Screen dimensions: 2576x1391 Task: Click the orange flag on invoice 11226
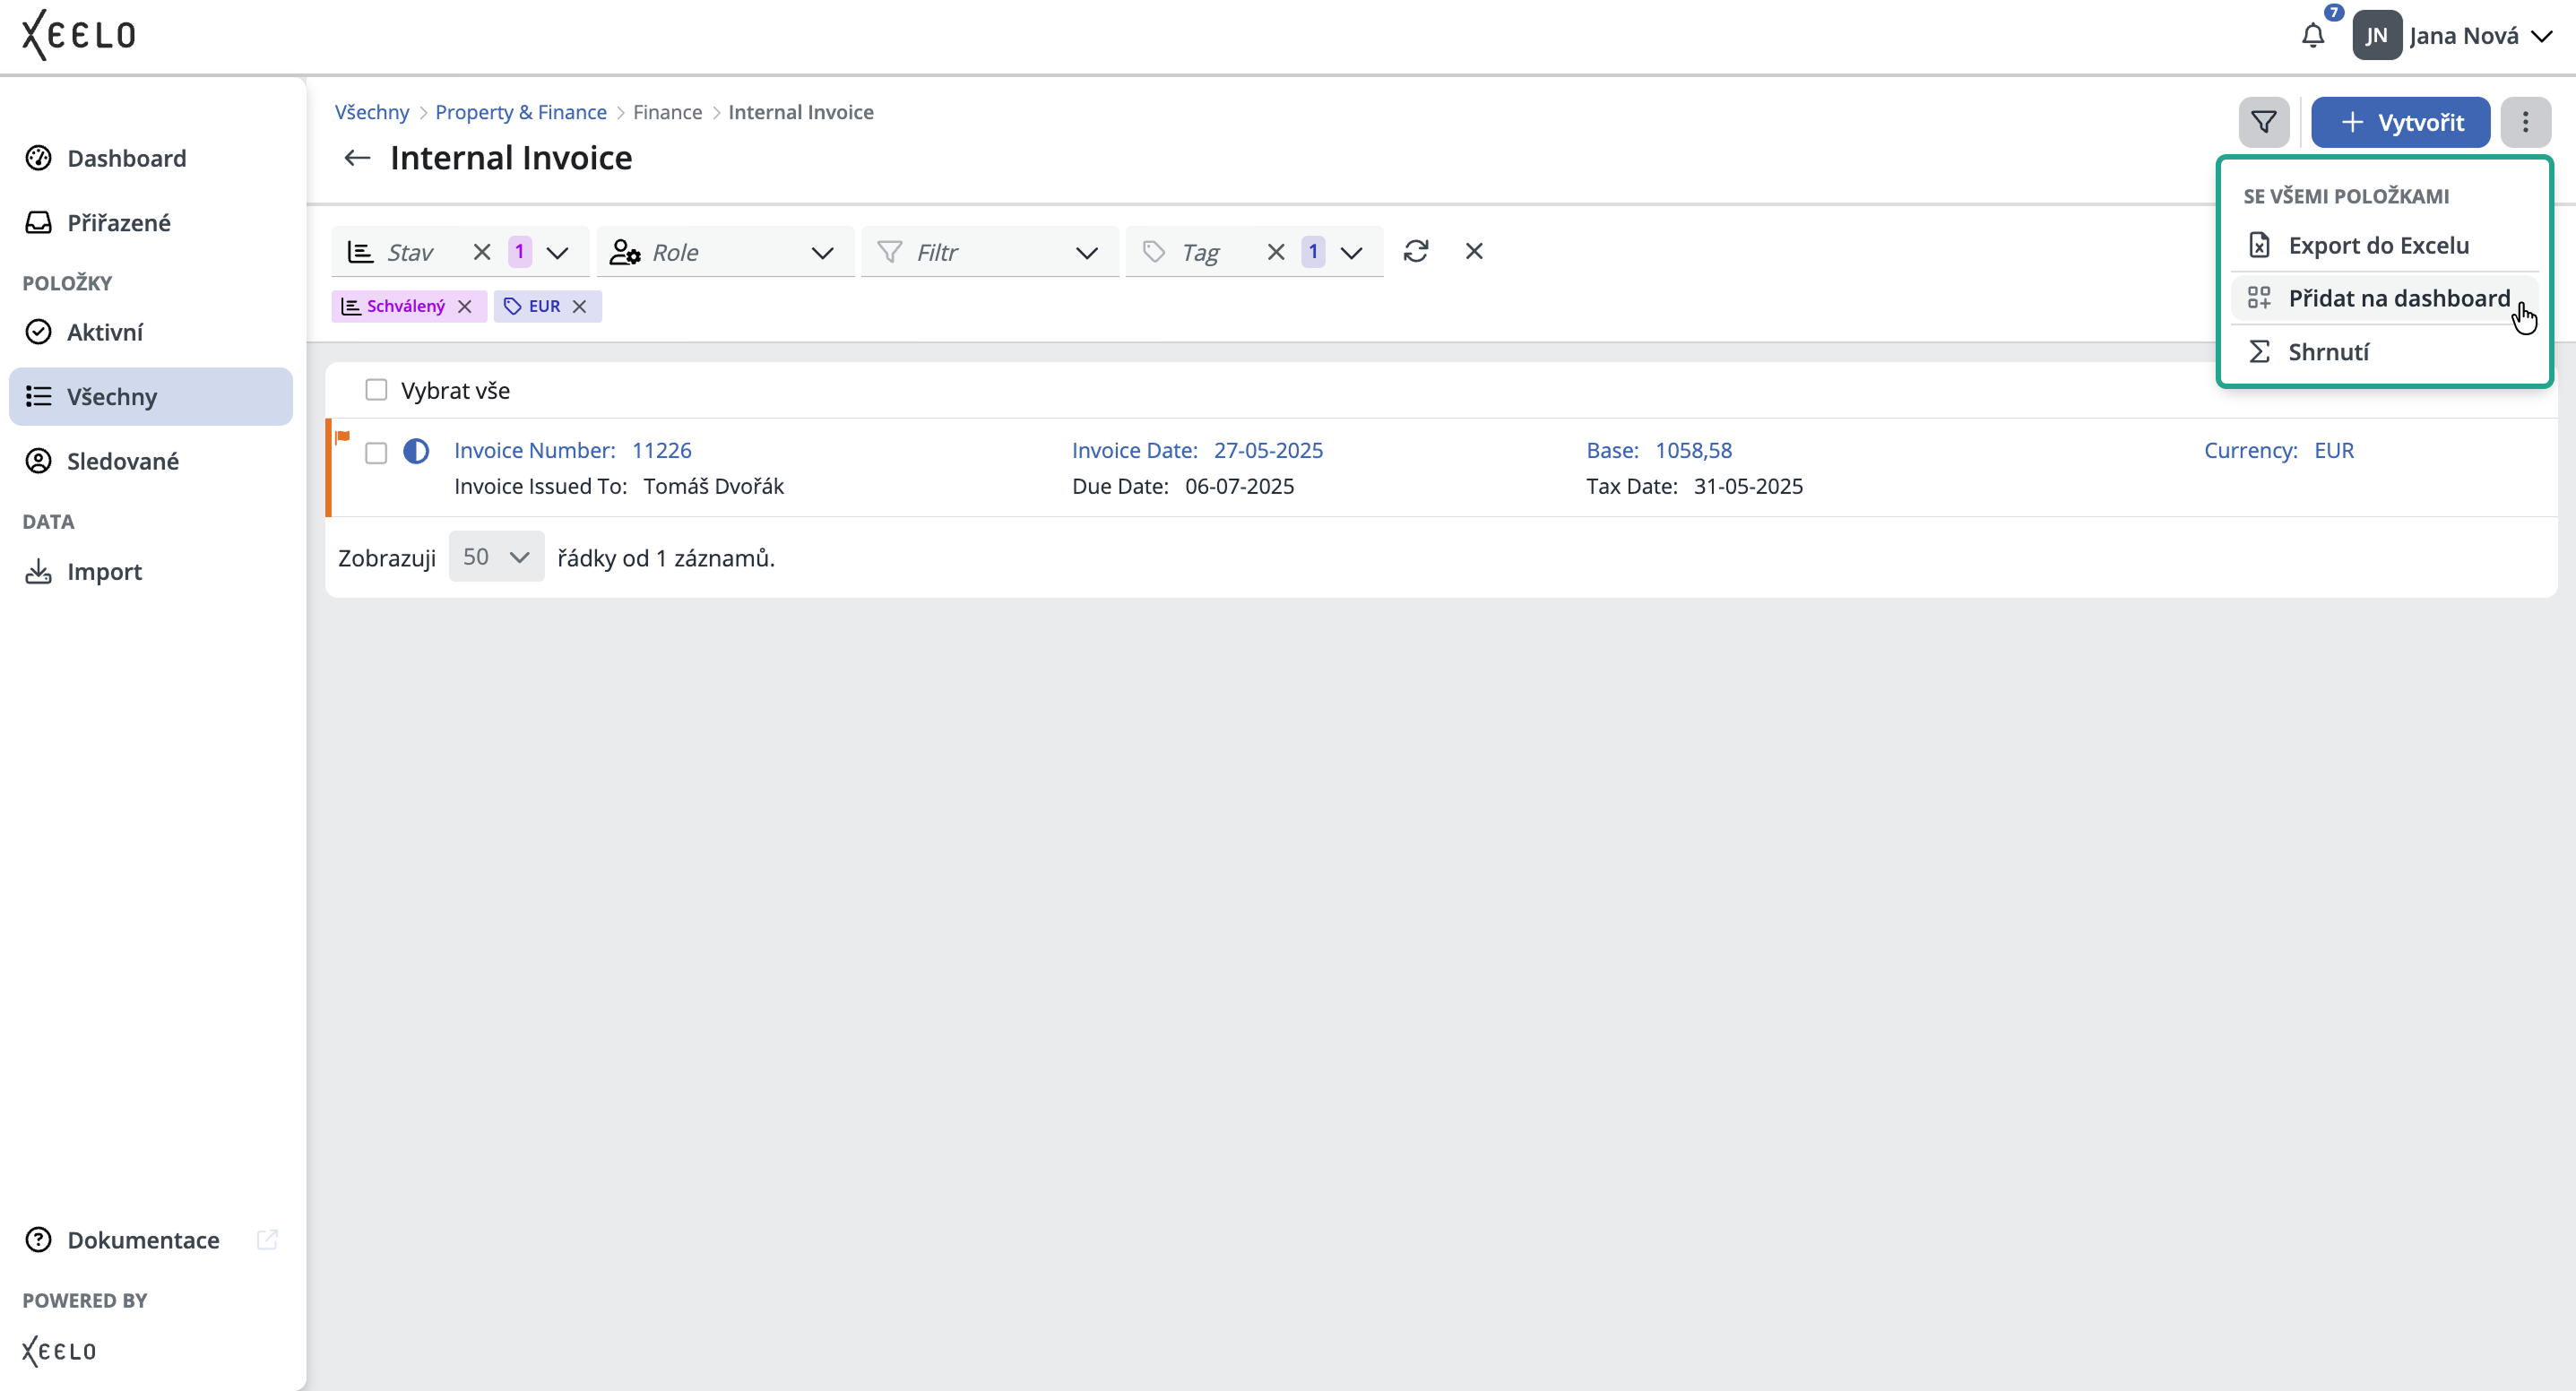click(x=343, y=437)
